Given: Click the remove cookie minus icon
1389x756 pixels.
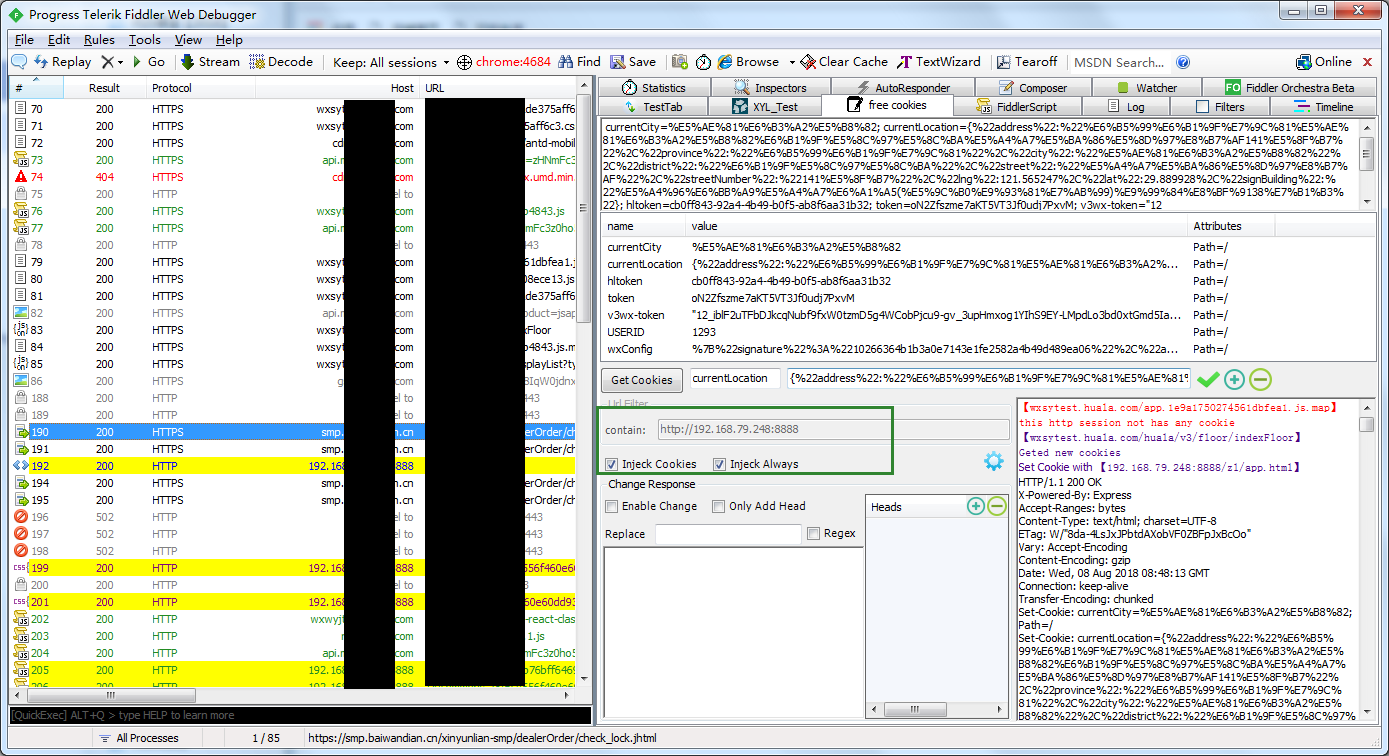Looking at the screenshot, I should (1260, 380).
